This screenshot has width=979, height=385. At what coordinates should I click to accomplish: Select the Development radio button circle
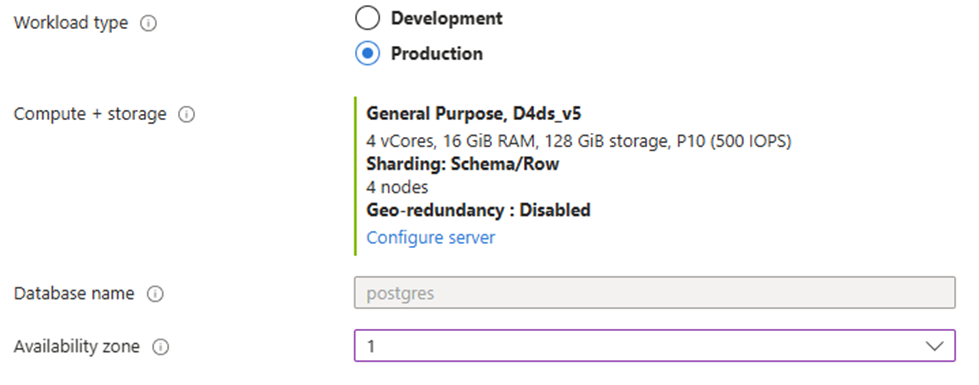[367, 18]
